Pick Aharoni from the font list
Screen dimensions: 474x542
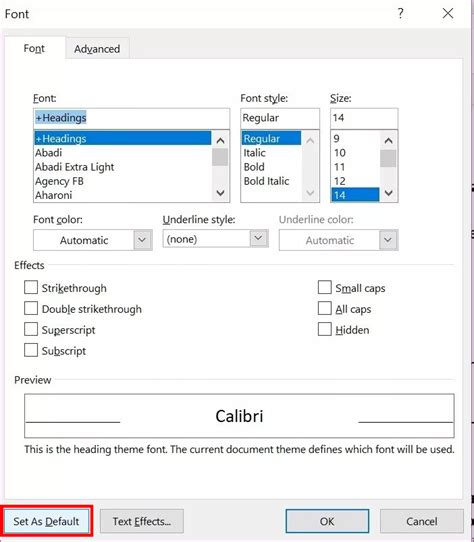point(123,195)
